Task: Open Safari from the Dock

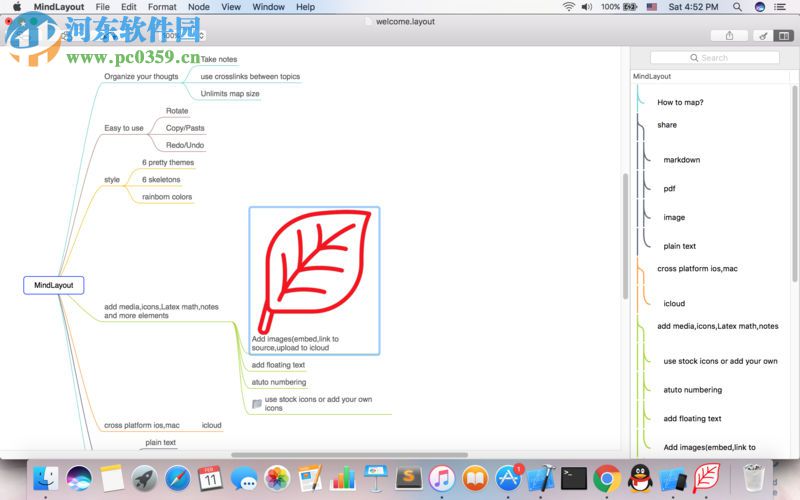Action: (x=178, y=479)
